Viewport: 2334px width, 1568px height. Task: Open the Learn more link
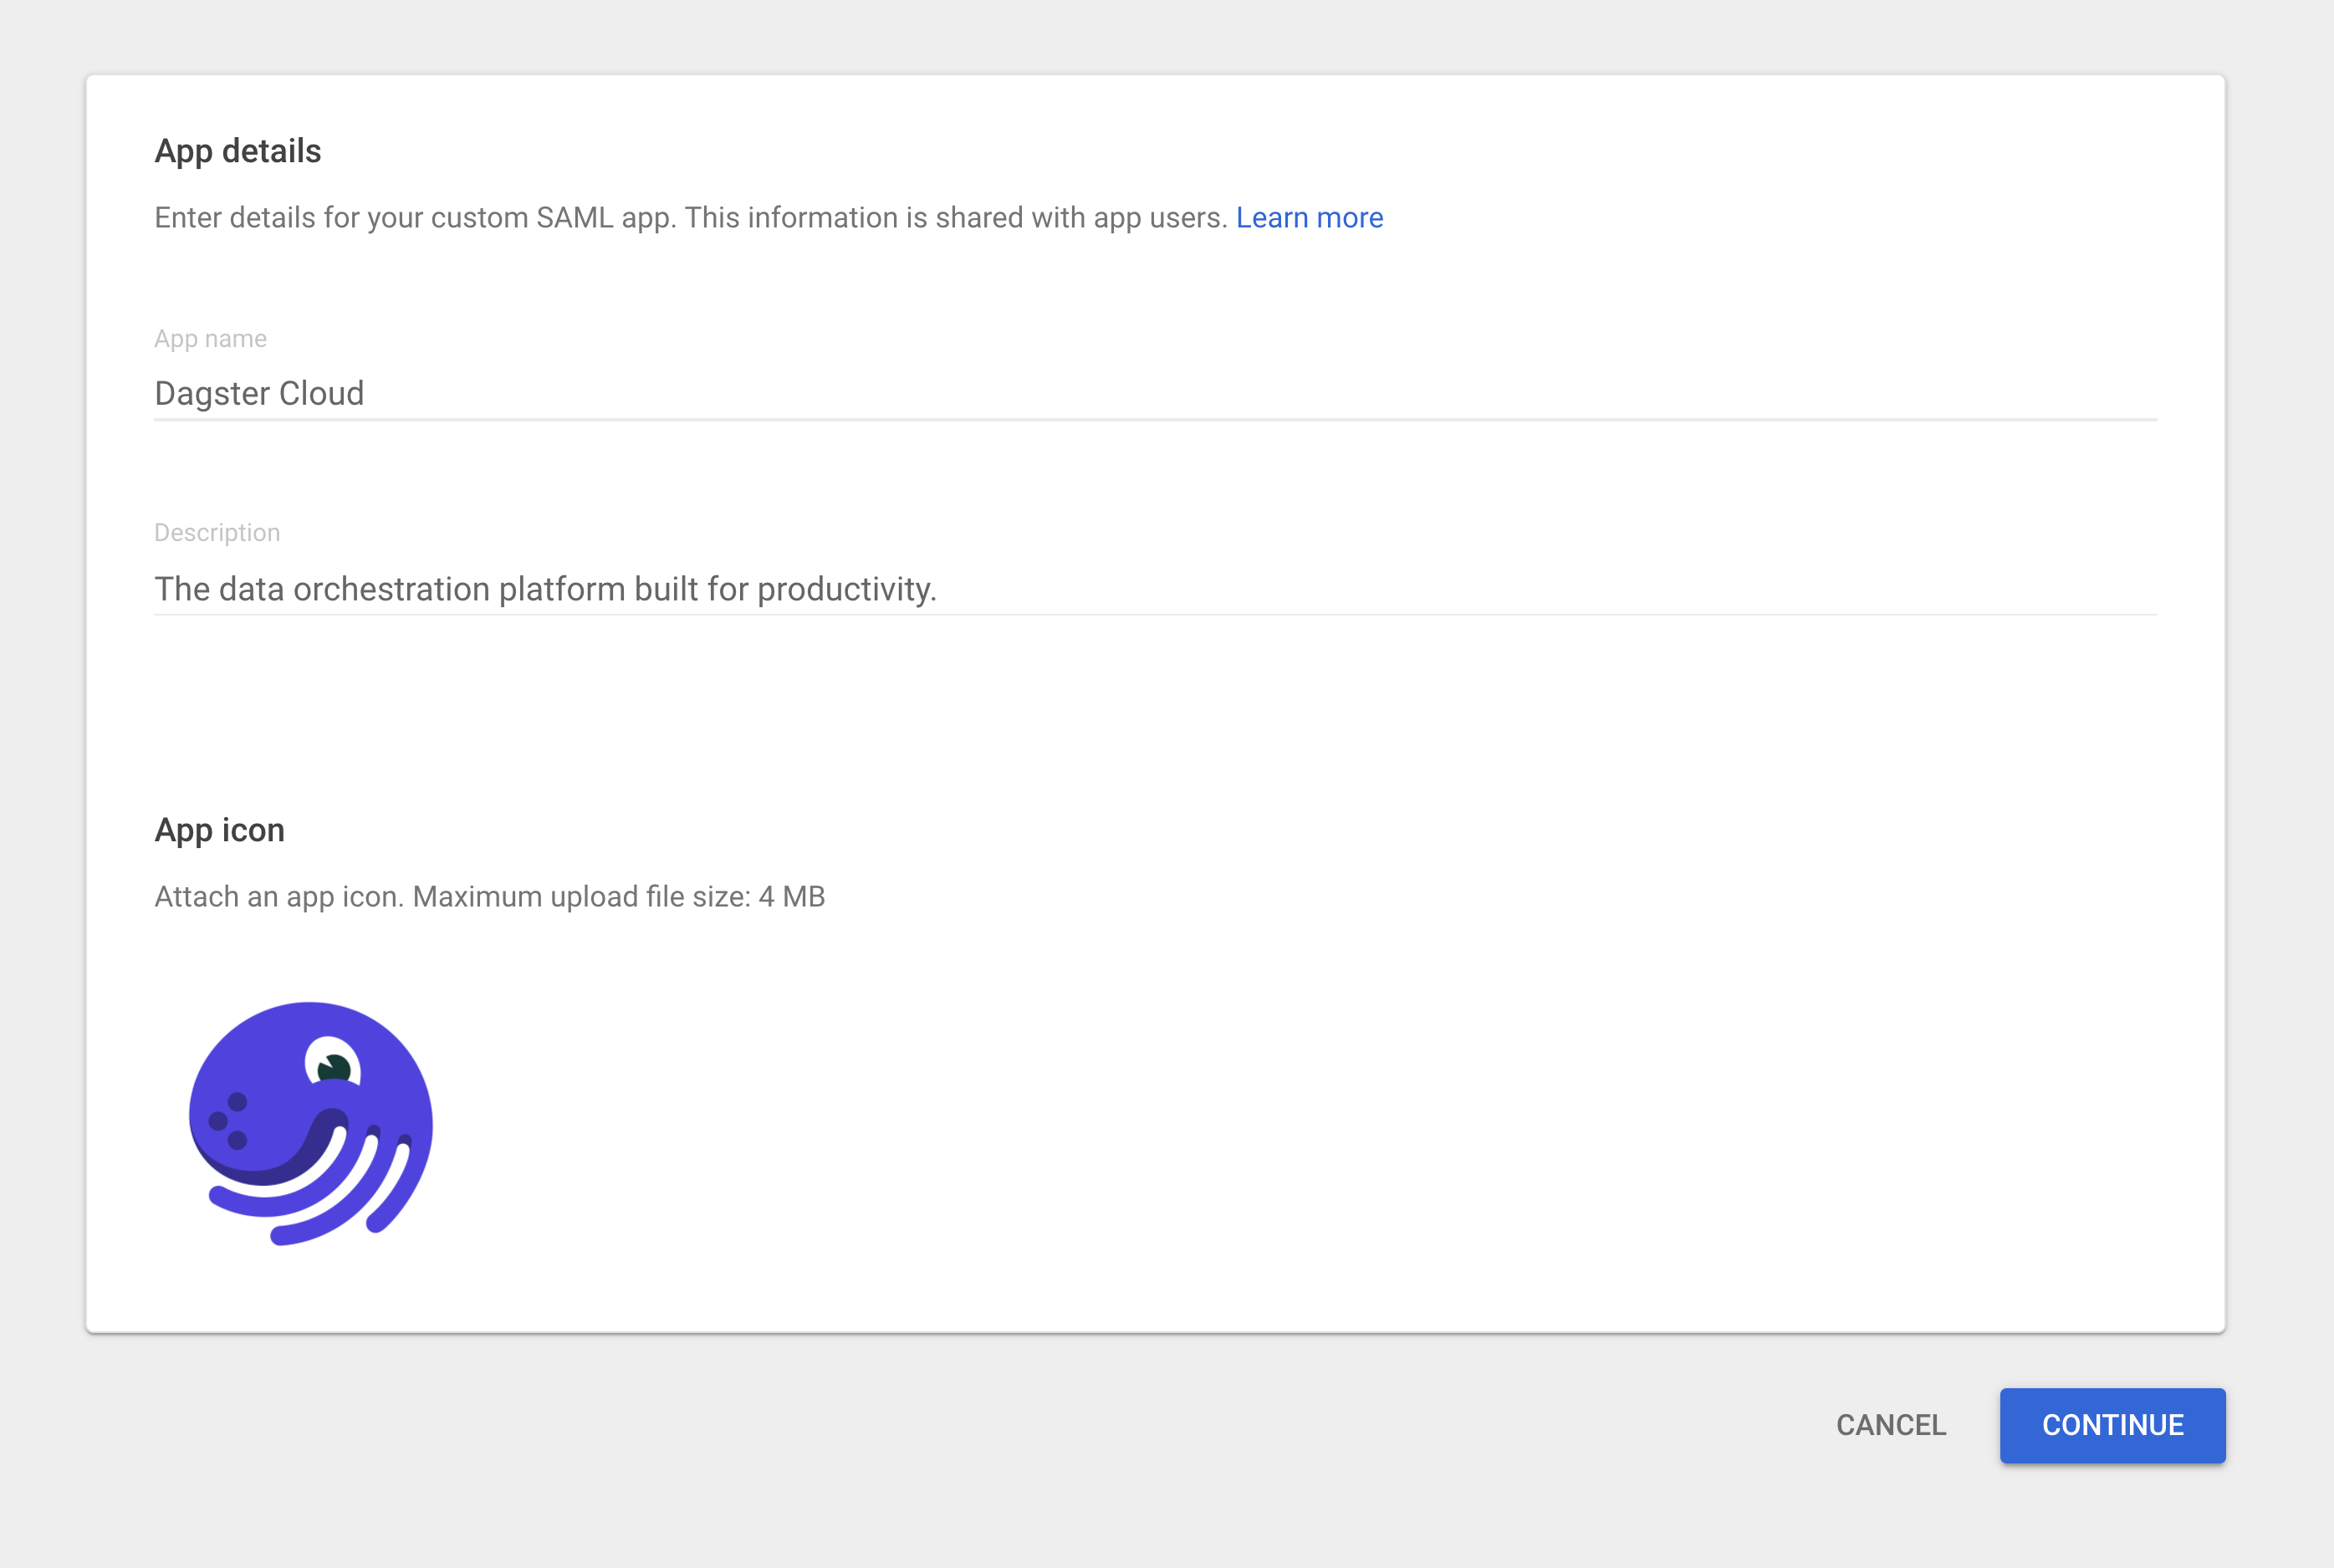coord(1309,218)
